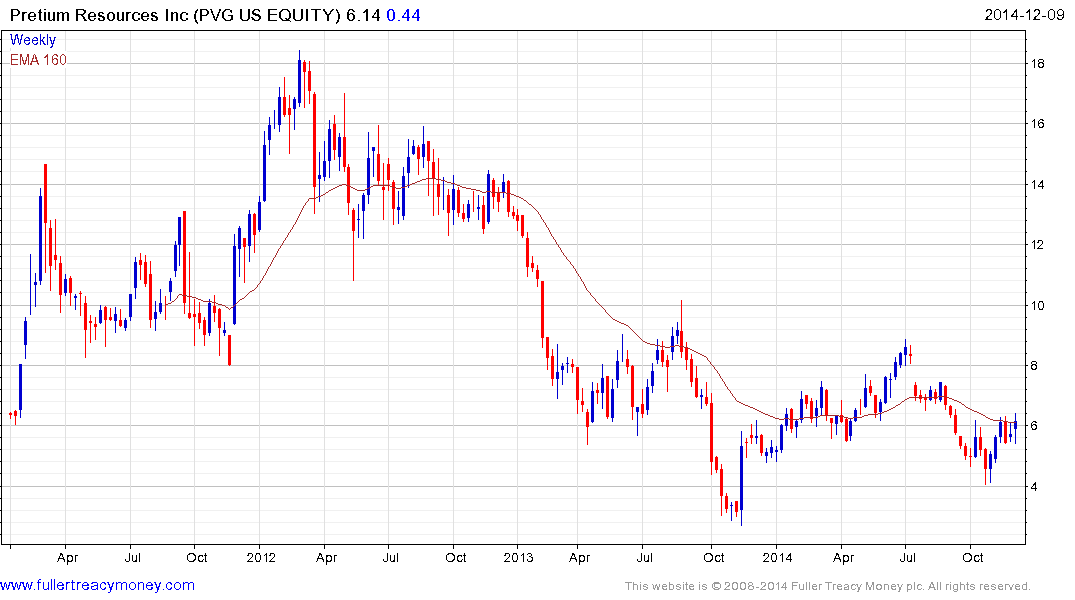Click the 'EMA 160' legend label

[38, 60]
